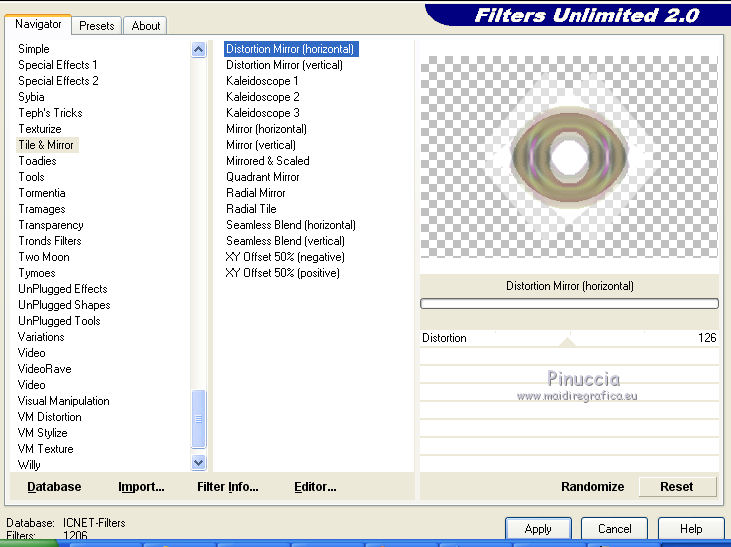Select UnPlugged Tools category
Image resolution: width=731 pixels, height=547 pixels.
(59, 321)
